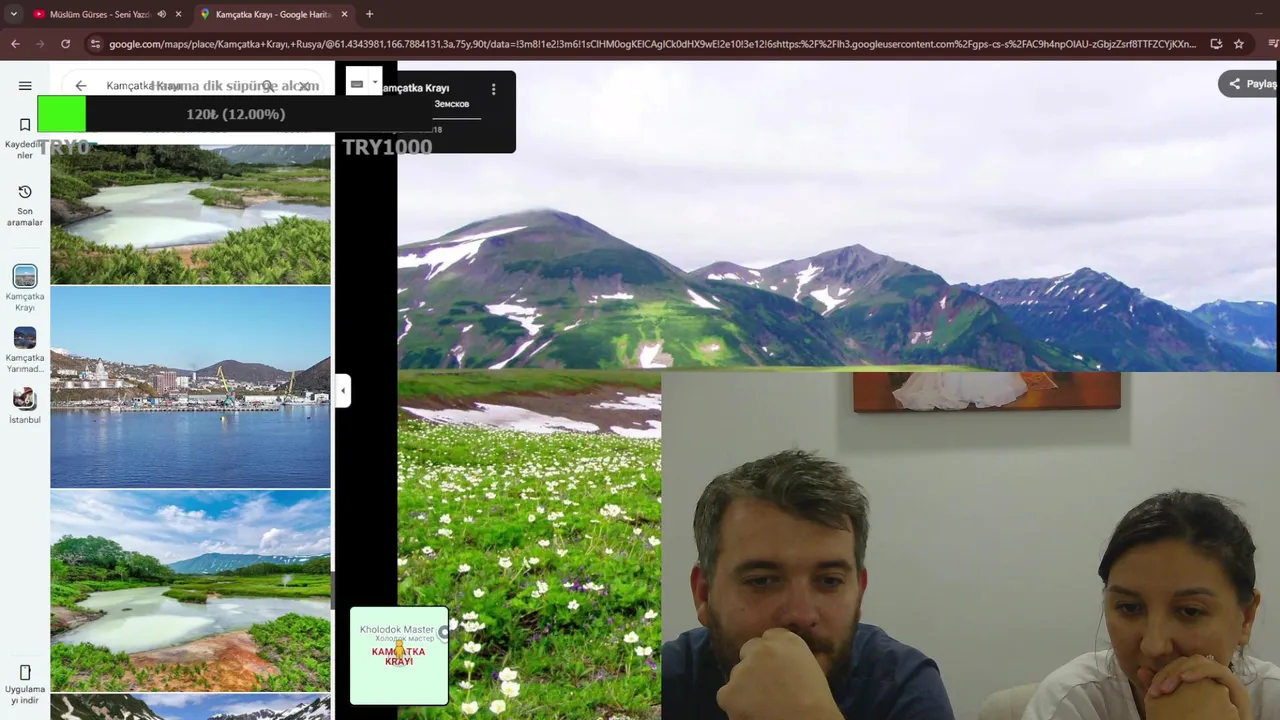Screen dimensions: 1280x720
Task: Open the three-dot menu on photo card
Action: [x=493, y=89]
